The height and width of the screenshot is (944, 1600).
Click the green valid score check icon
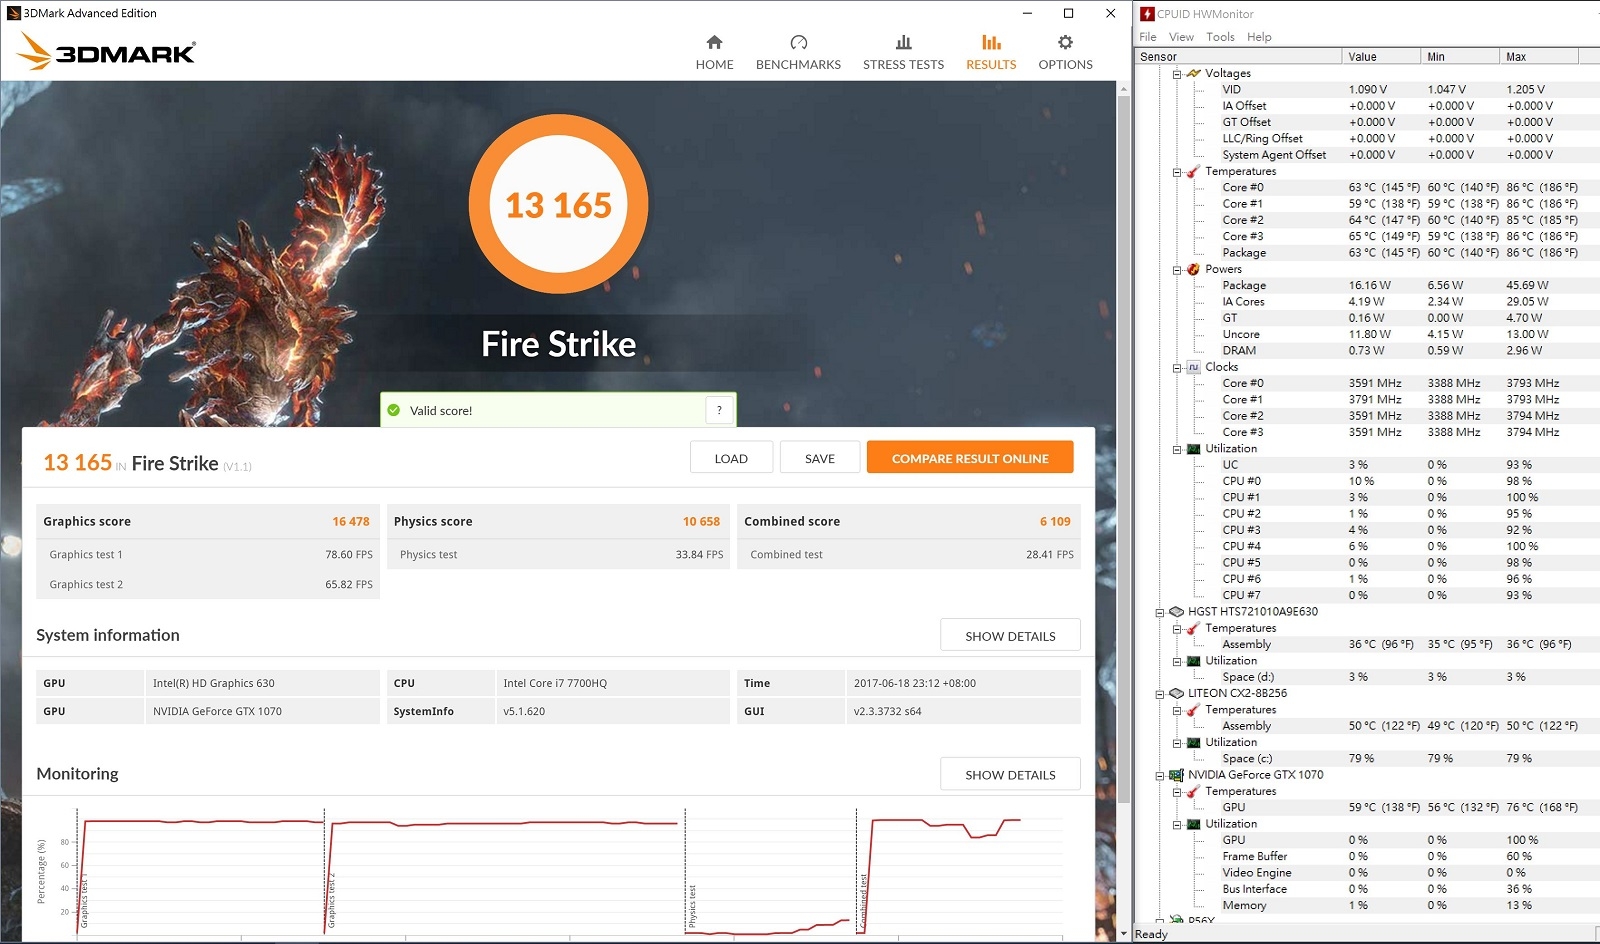(x=394, y=410)
